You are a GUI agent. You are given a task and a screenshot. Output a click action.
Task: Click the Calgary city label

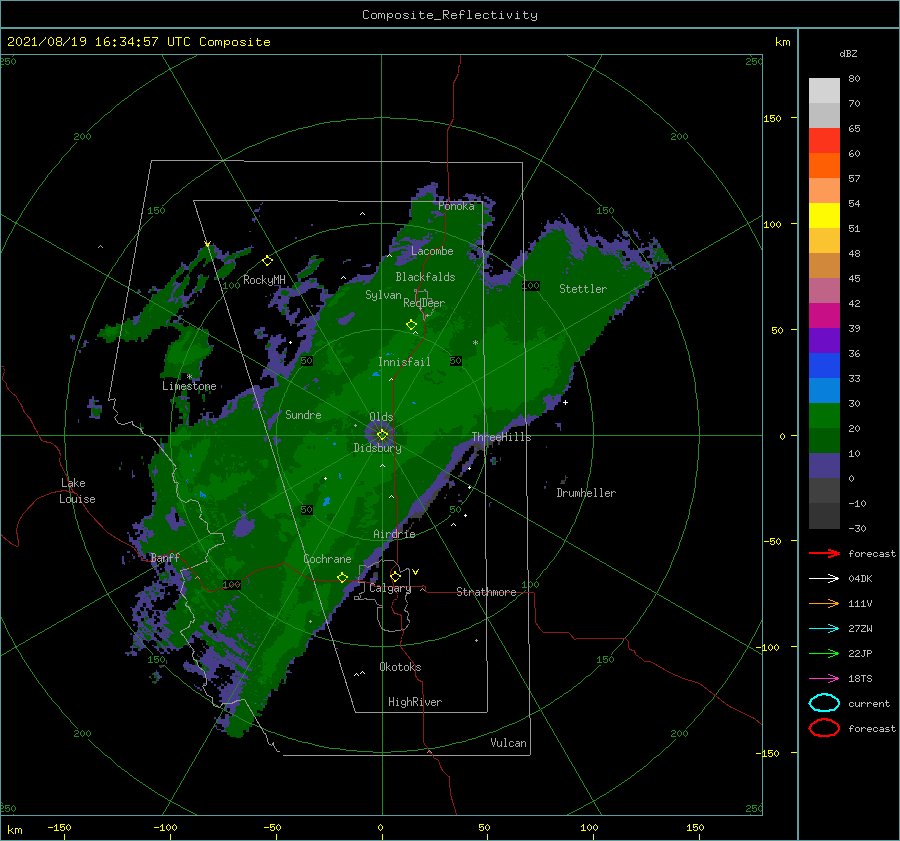[390, 588]
